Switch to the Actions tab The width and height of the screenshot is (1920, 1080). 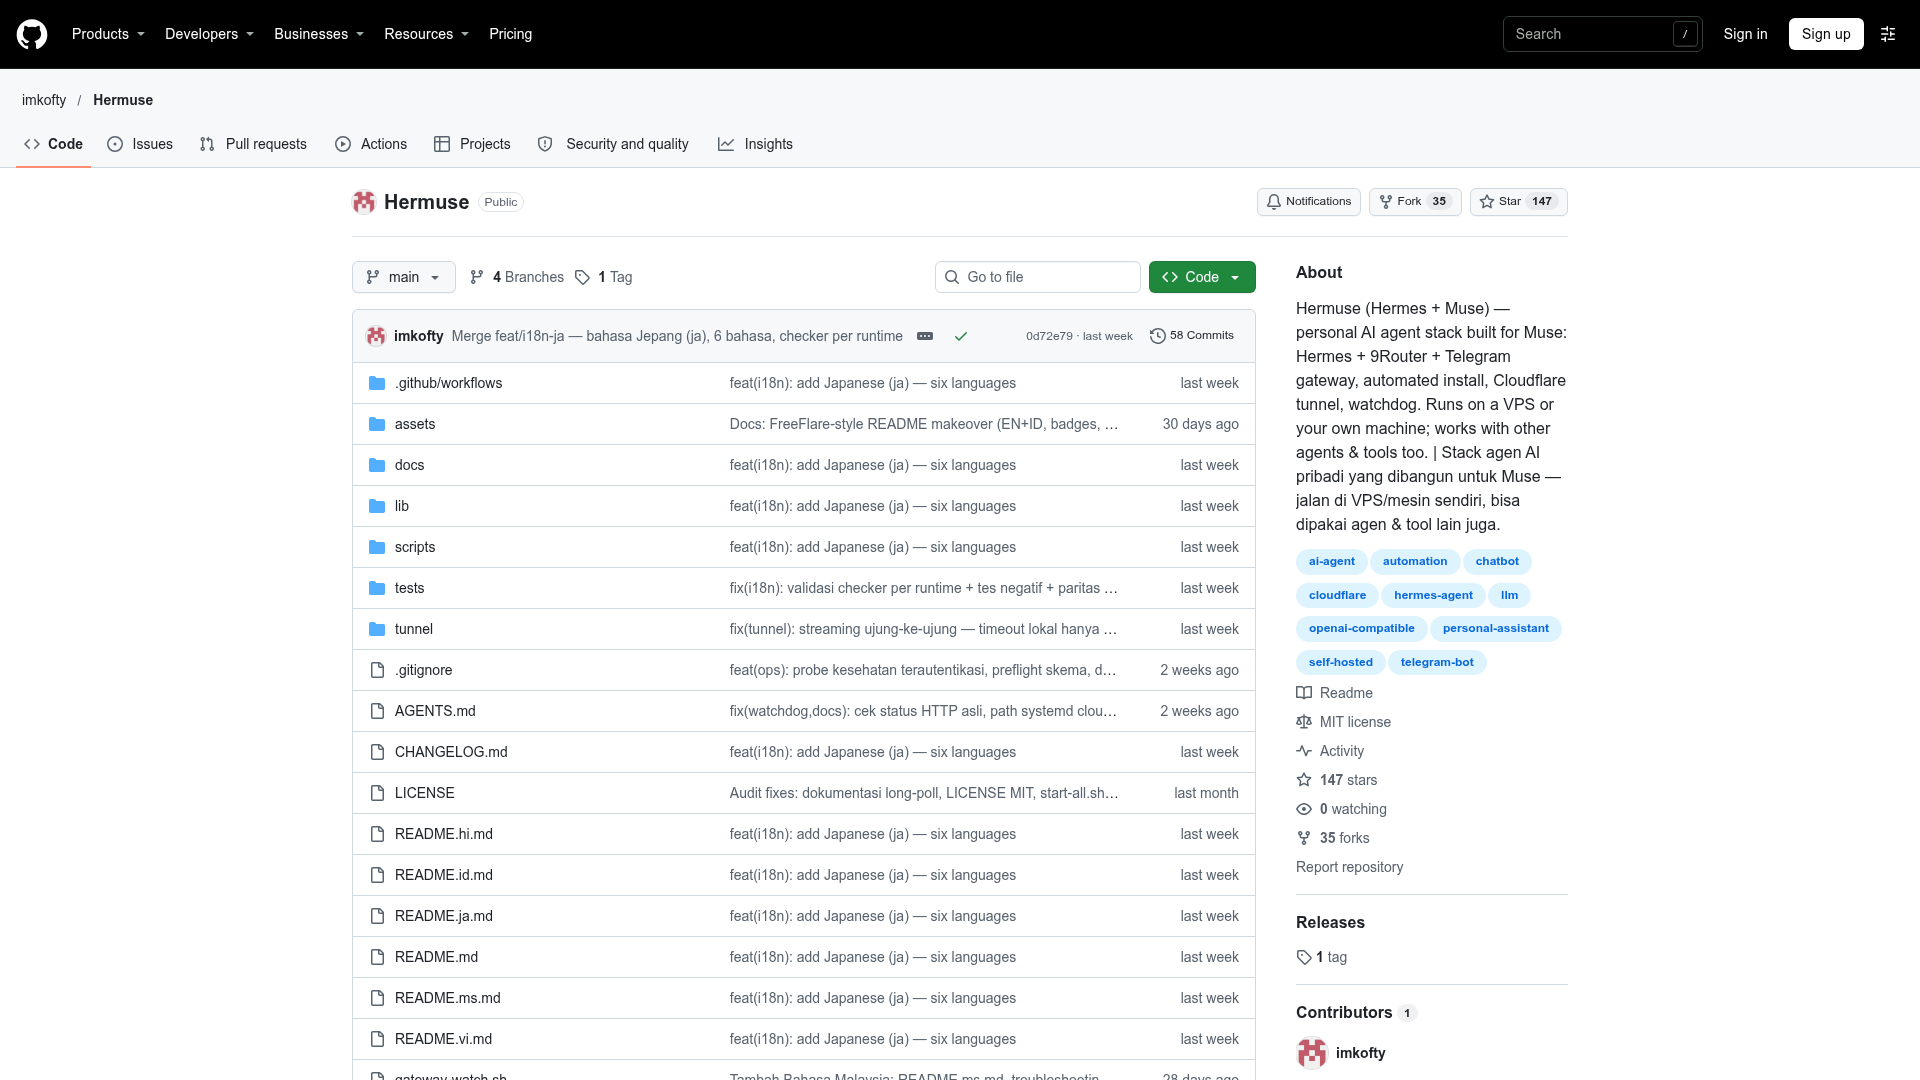tap(371, 144)
